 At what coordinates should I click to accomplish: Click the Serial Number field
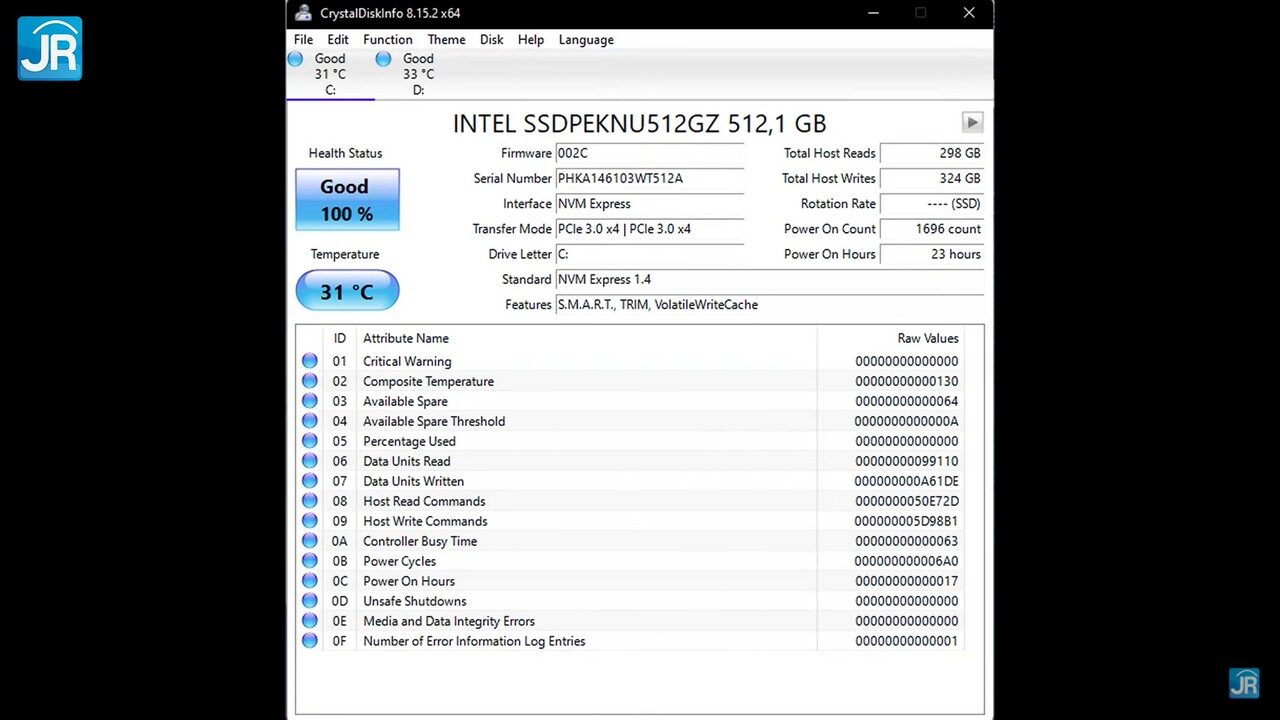pyautogui.click(x=649, y=179)
